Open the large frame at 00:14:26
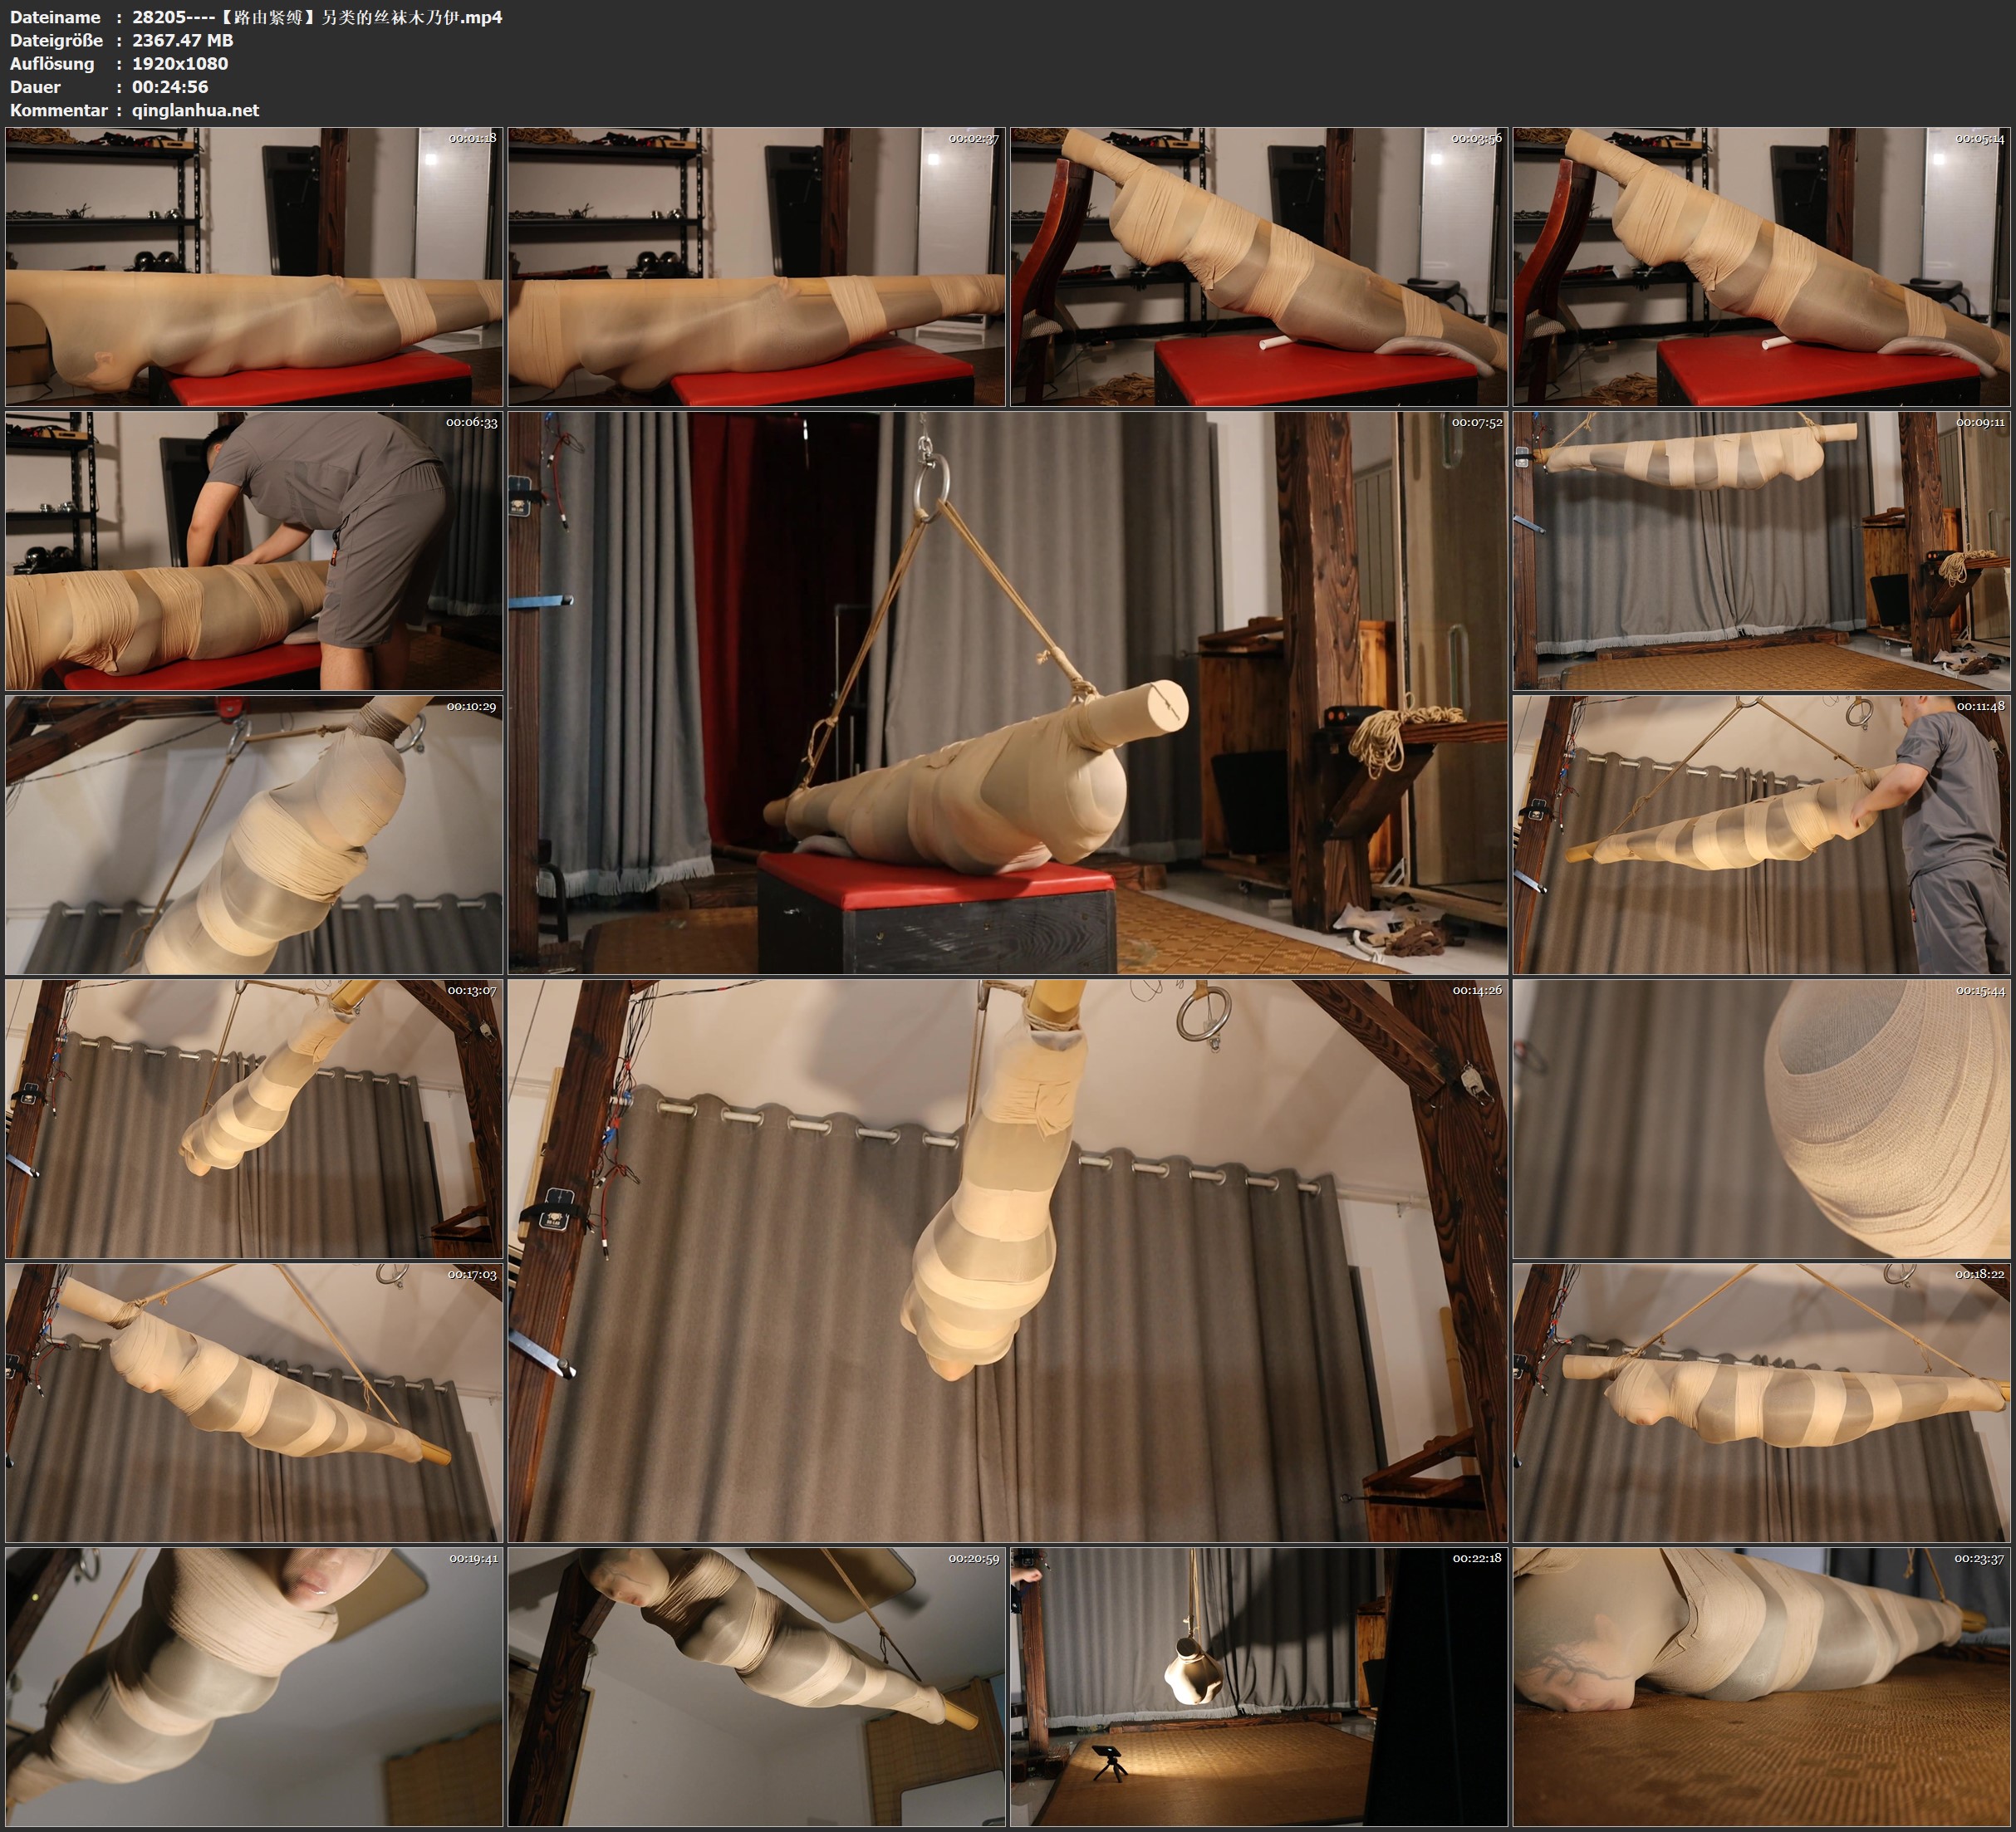 (1007, 1260)
